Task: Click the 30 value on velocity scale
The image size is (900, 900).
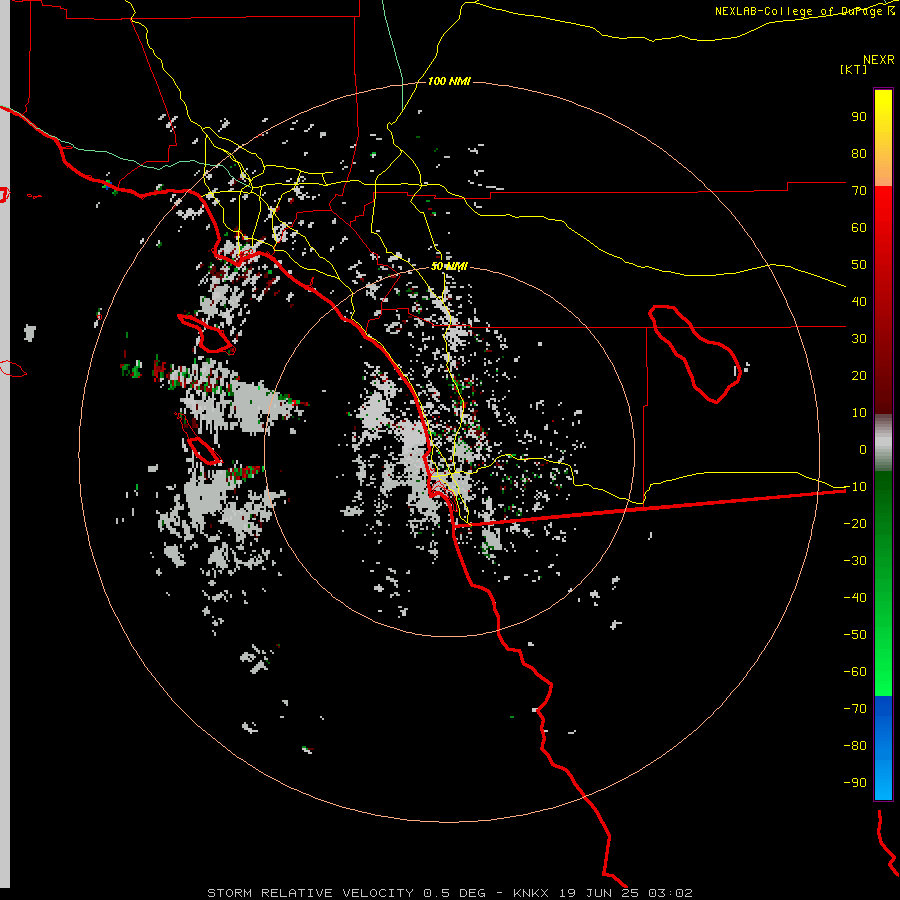Action: point(859,339)
